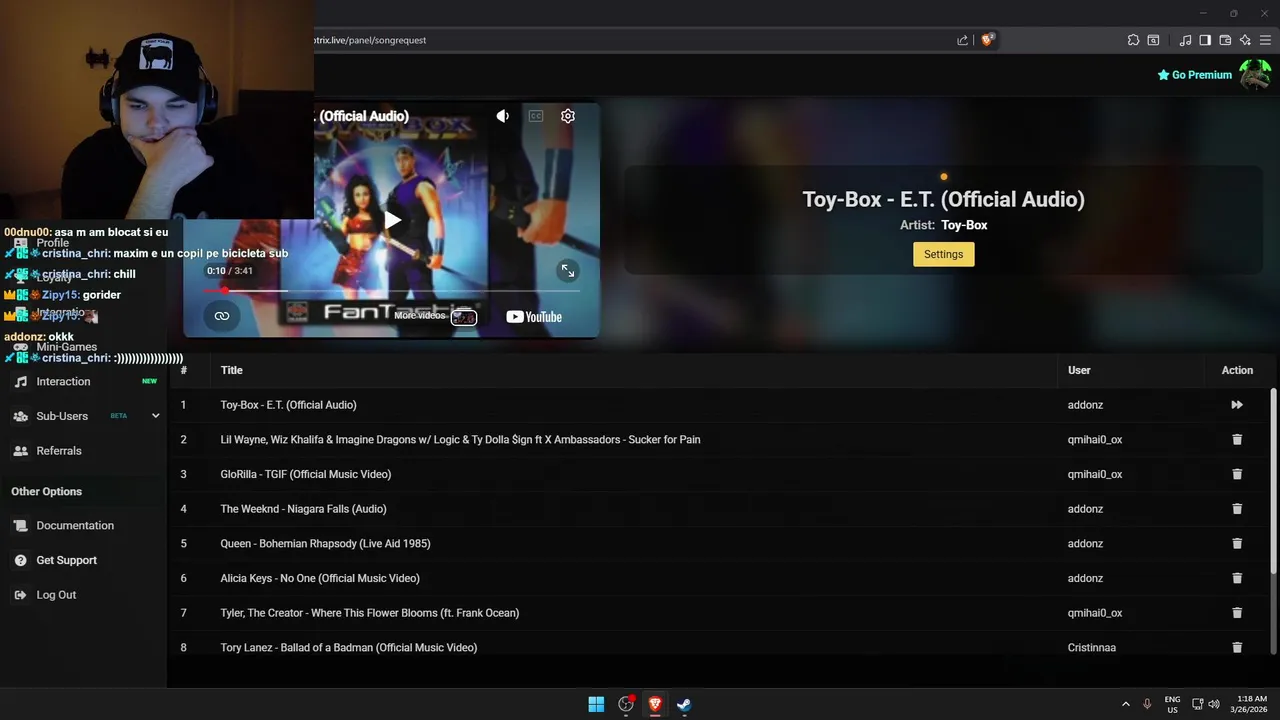This screenshot has height=720, width=1280.
Task: Open Brave playlist music note icon
Action: (x=1185, y=40)
